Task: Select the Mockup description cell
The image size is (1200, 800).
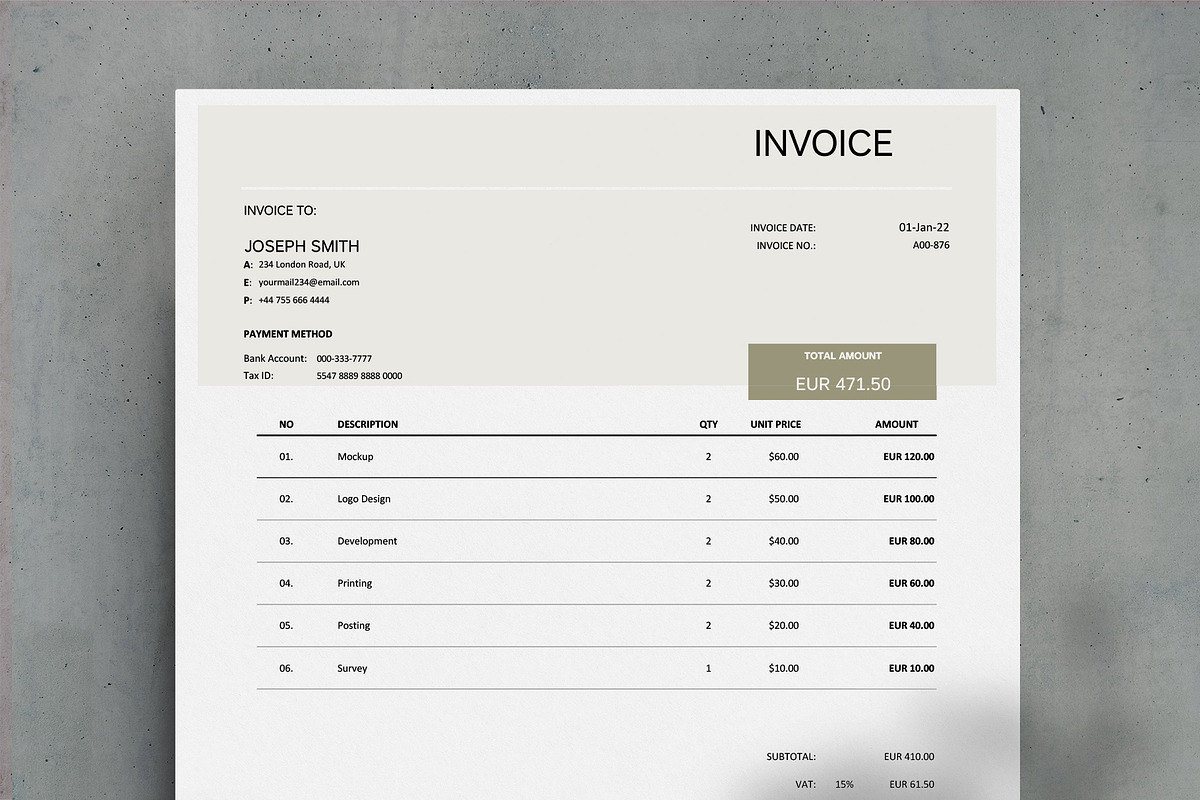Action: point(355,457)
